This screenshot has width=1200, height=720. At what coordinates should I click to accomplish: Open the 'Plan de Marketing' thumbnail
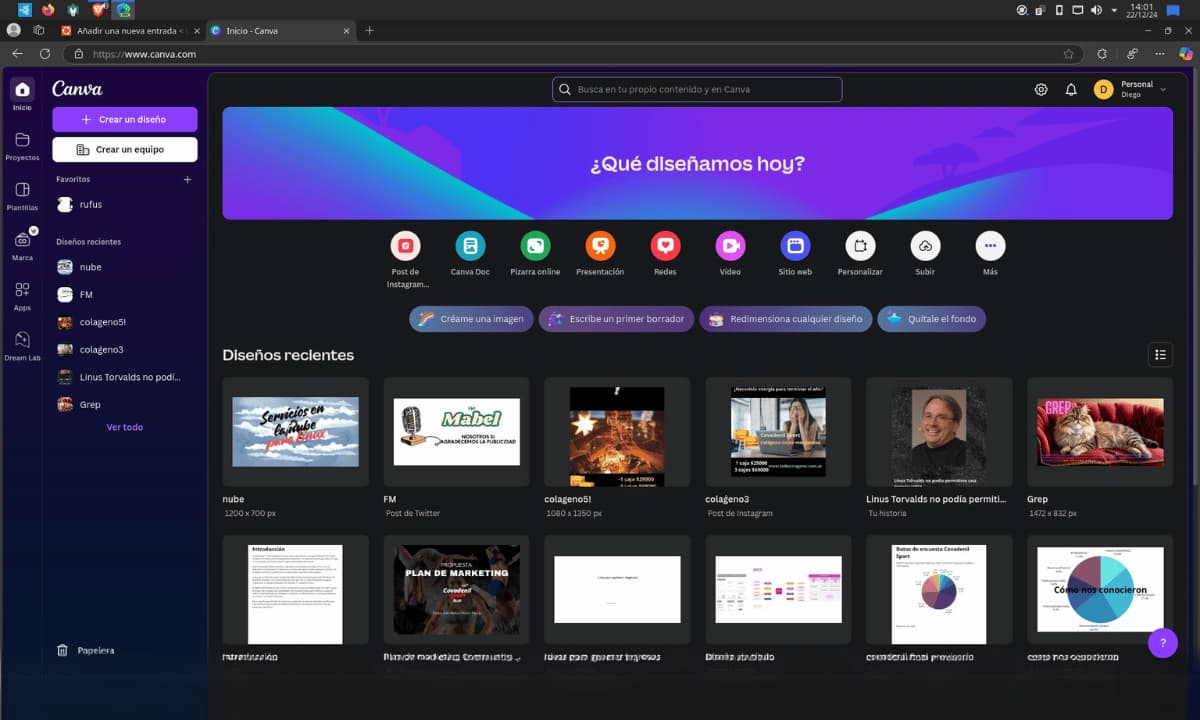tap(456, 589)
